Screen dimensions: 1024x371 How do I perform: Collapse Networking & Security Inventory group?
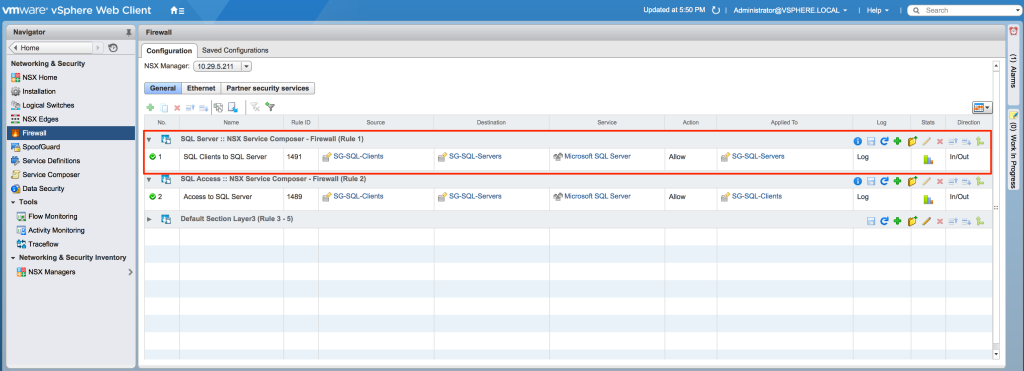tap(13, 258)
